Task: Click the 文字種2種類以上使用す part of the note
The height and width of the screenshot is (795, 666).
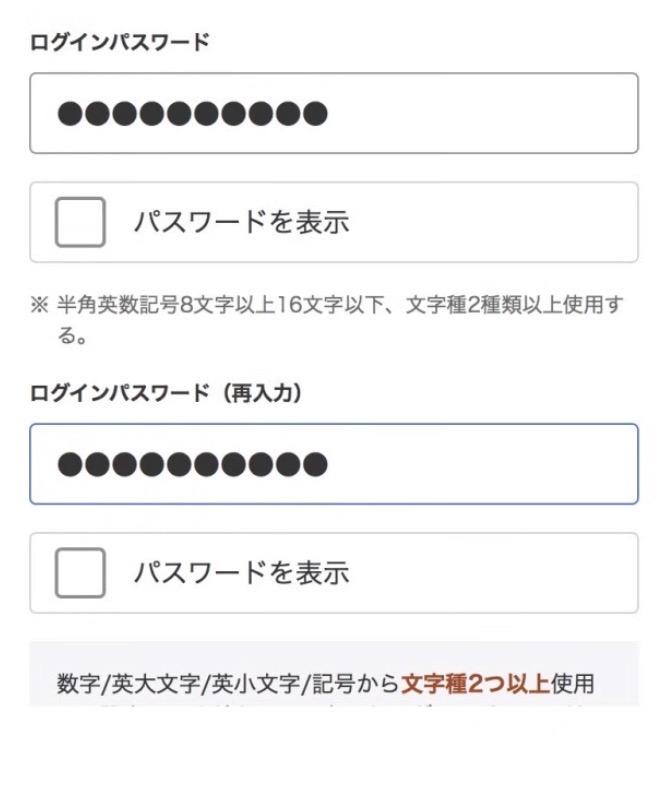Action: click(x=514, y=305)
